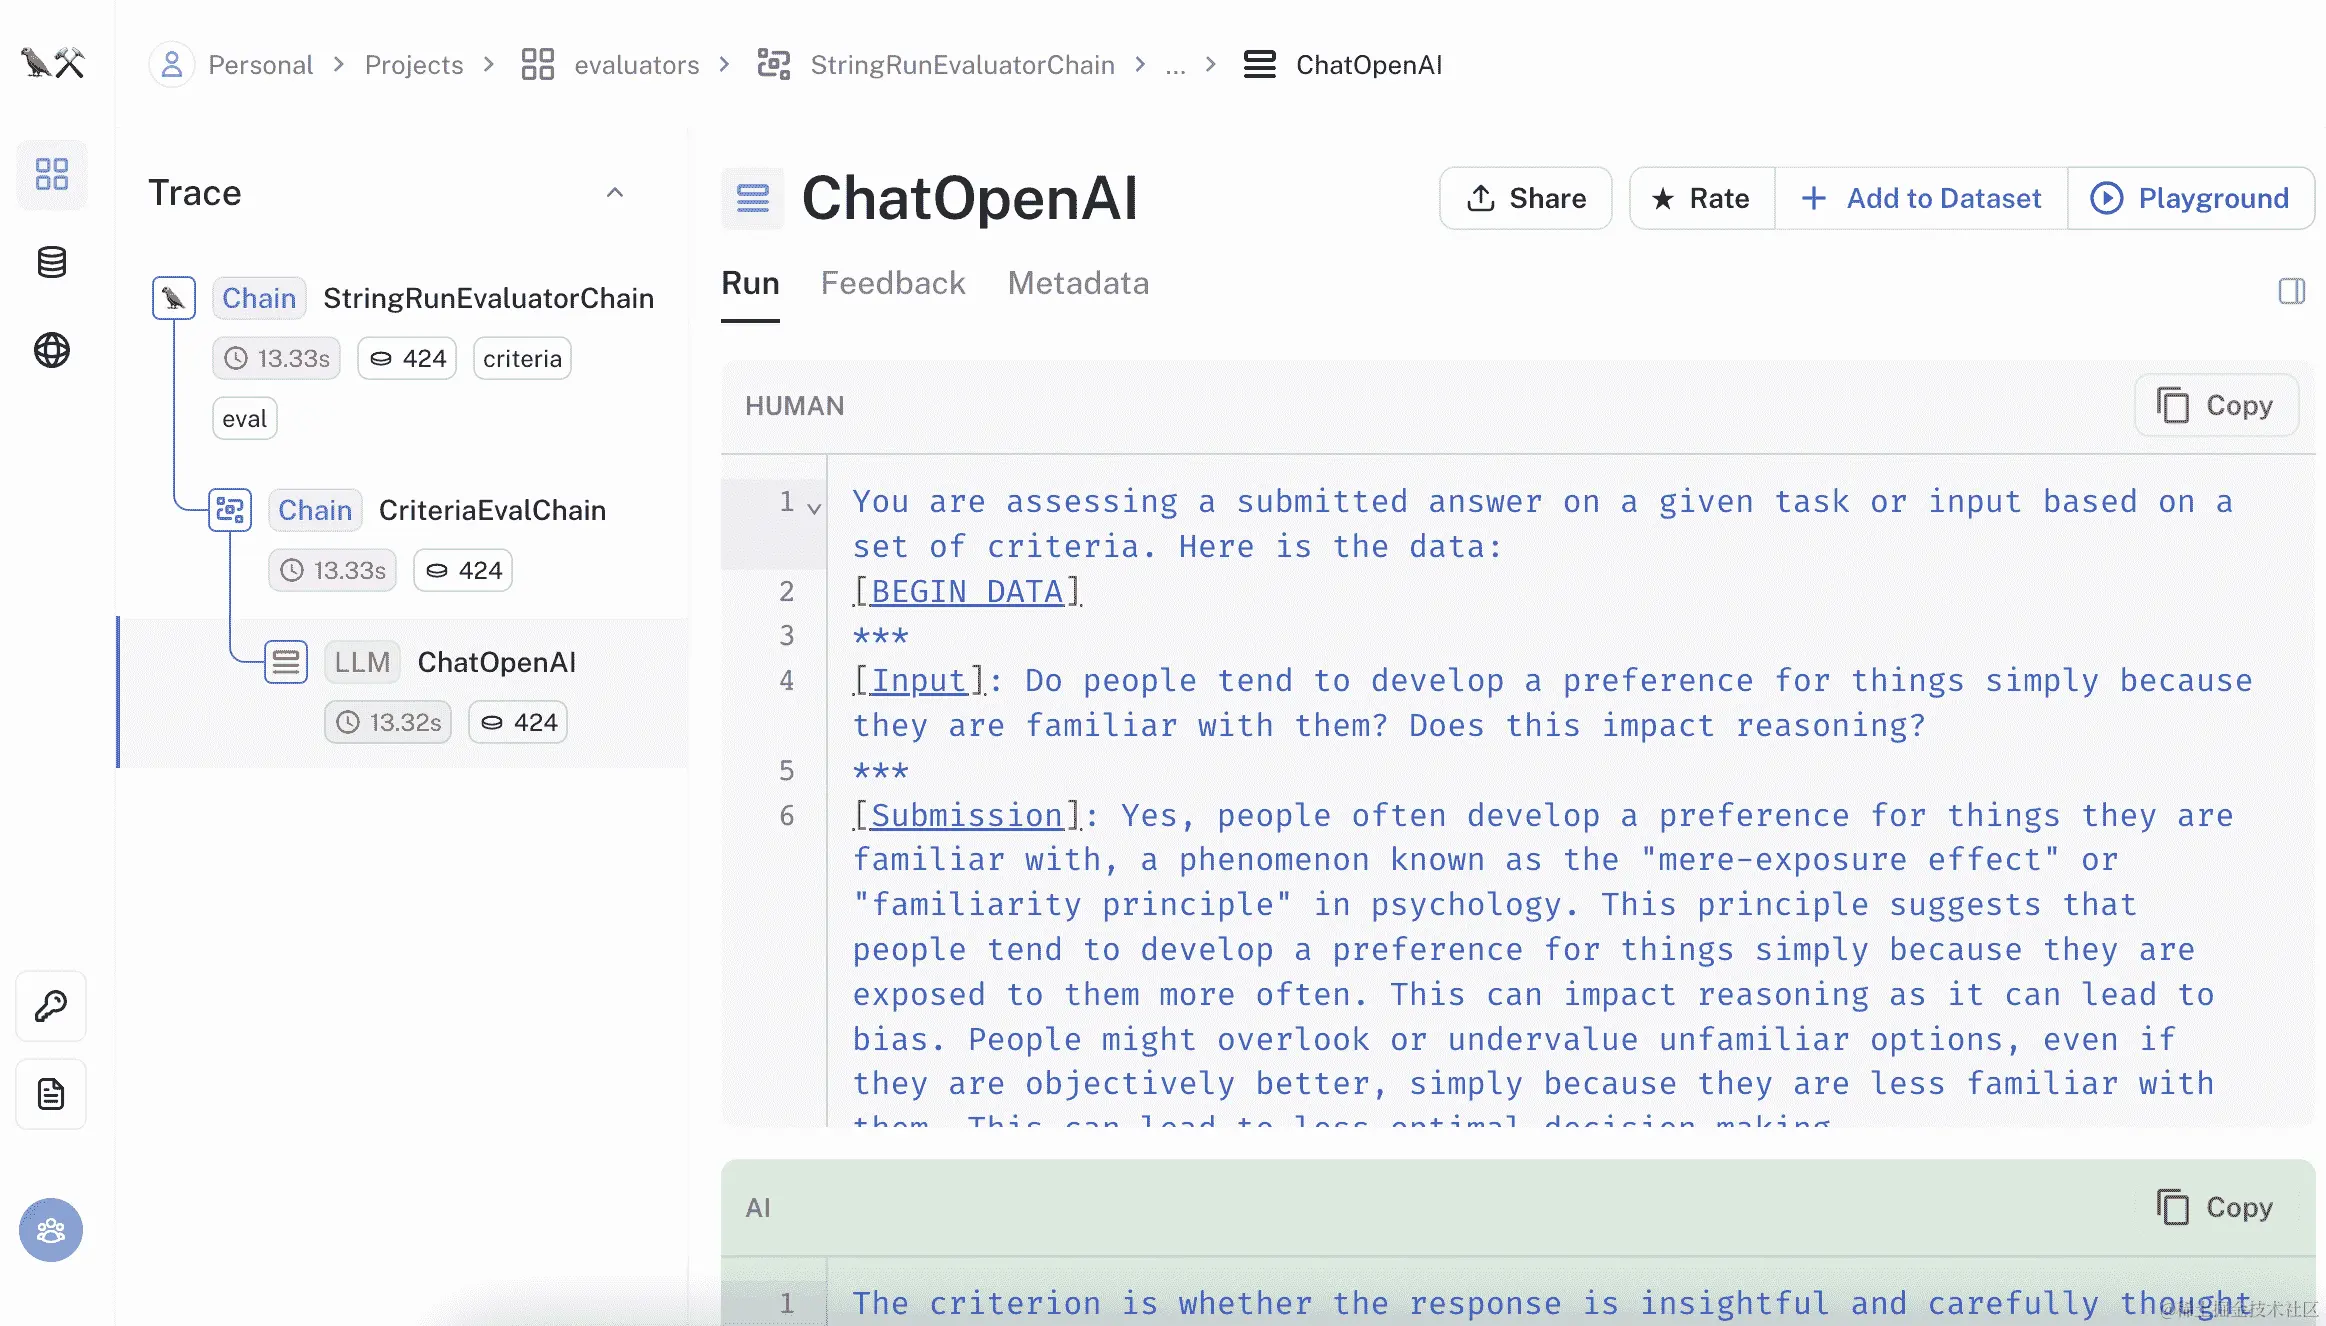Click the LangSmith logo at top left
This screenshot has width=2326, height=1326.
(x=53, y=64)
